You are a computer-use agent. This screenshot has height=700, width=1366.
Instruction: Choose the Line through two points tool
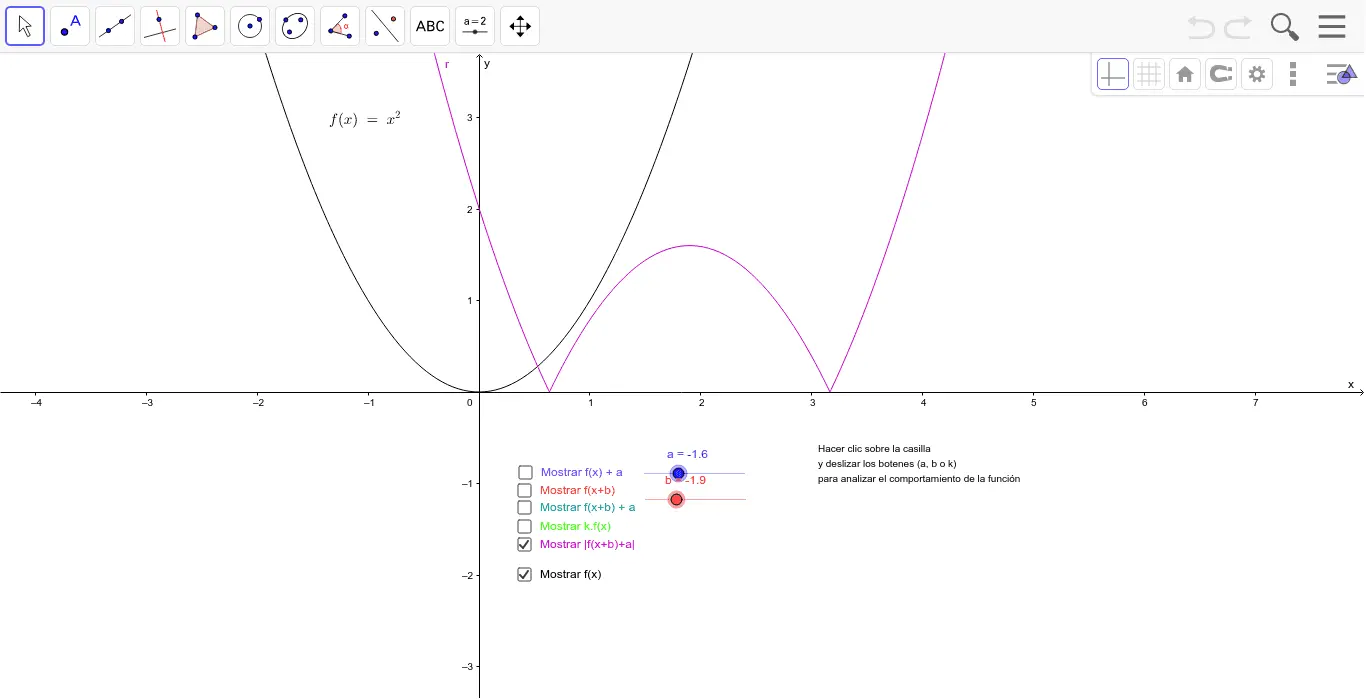(x=115, y=26)
